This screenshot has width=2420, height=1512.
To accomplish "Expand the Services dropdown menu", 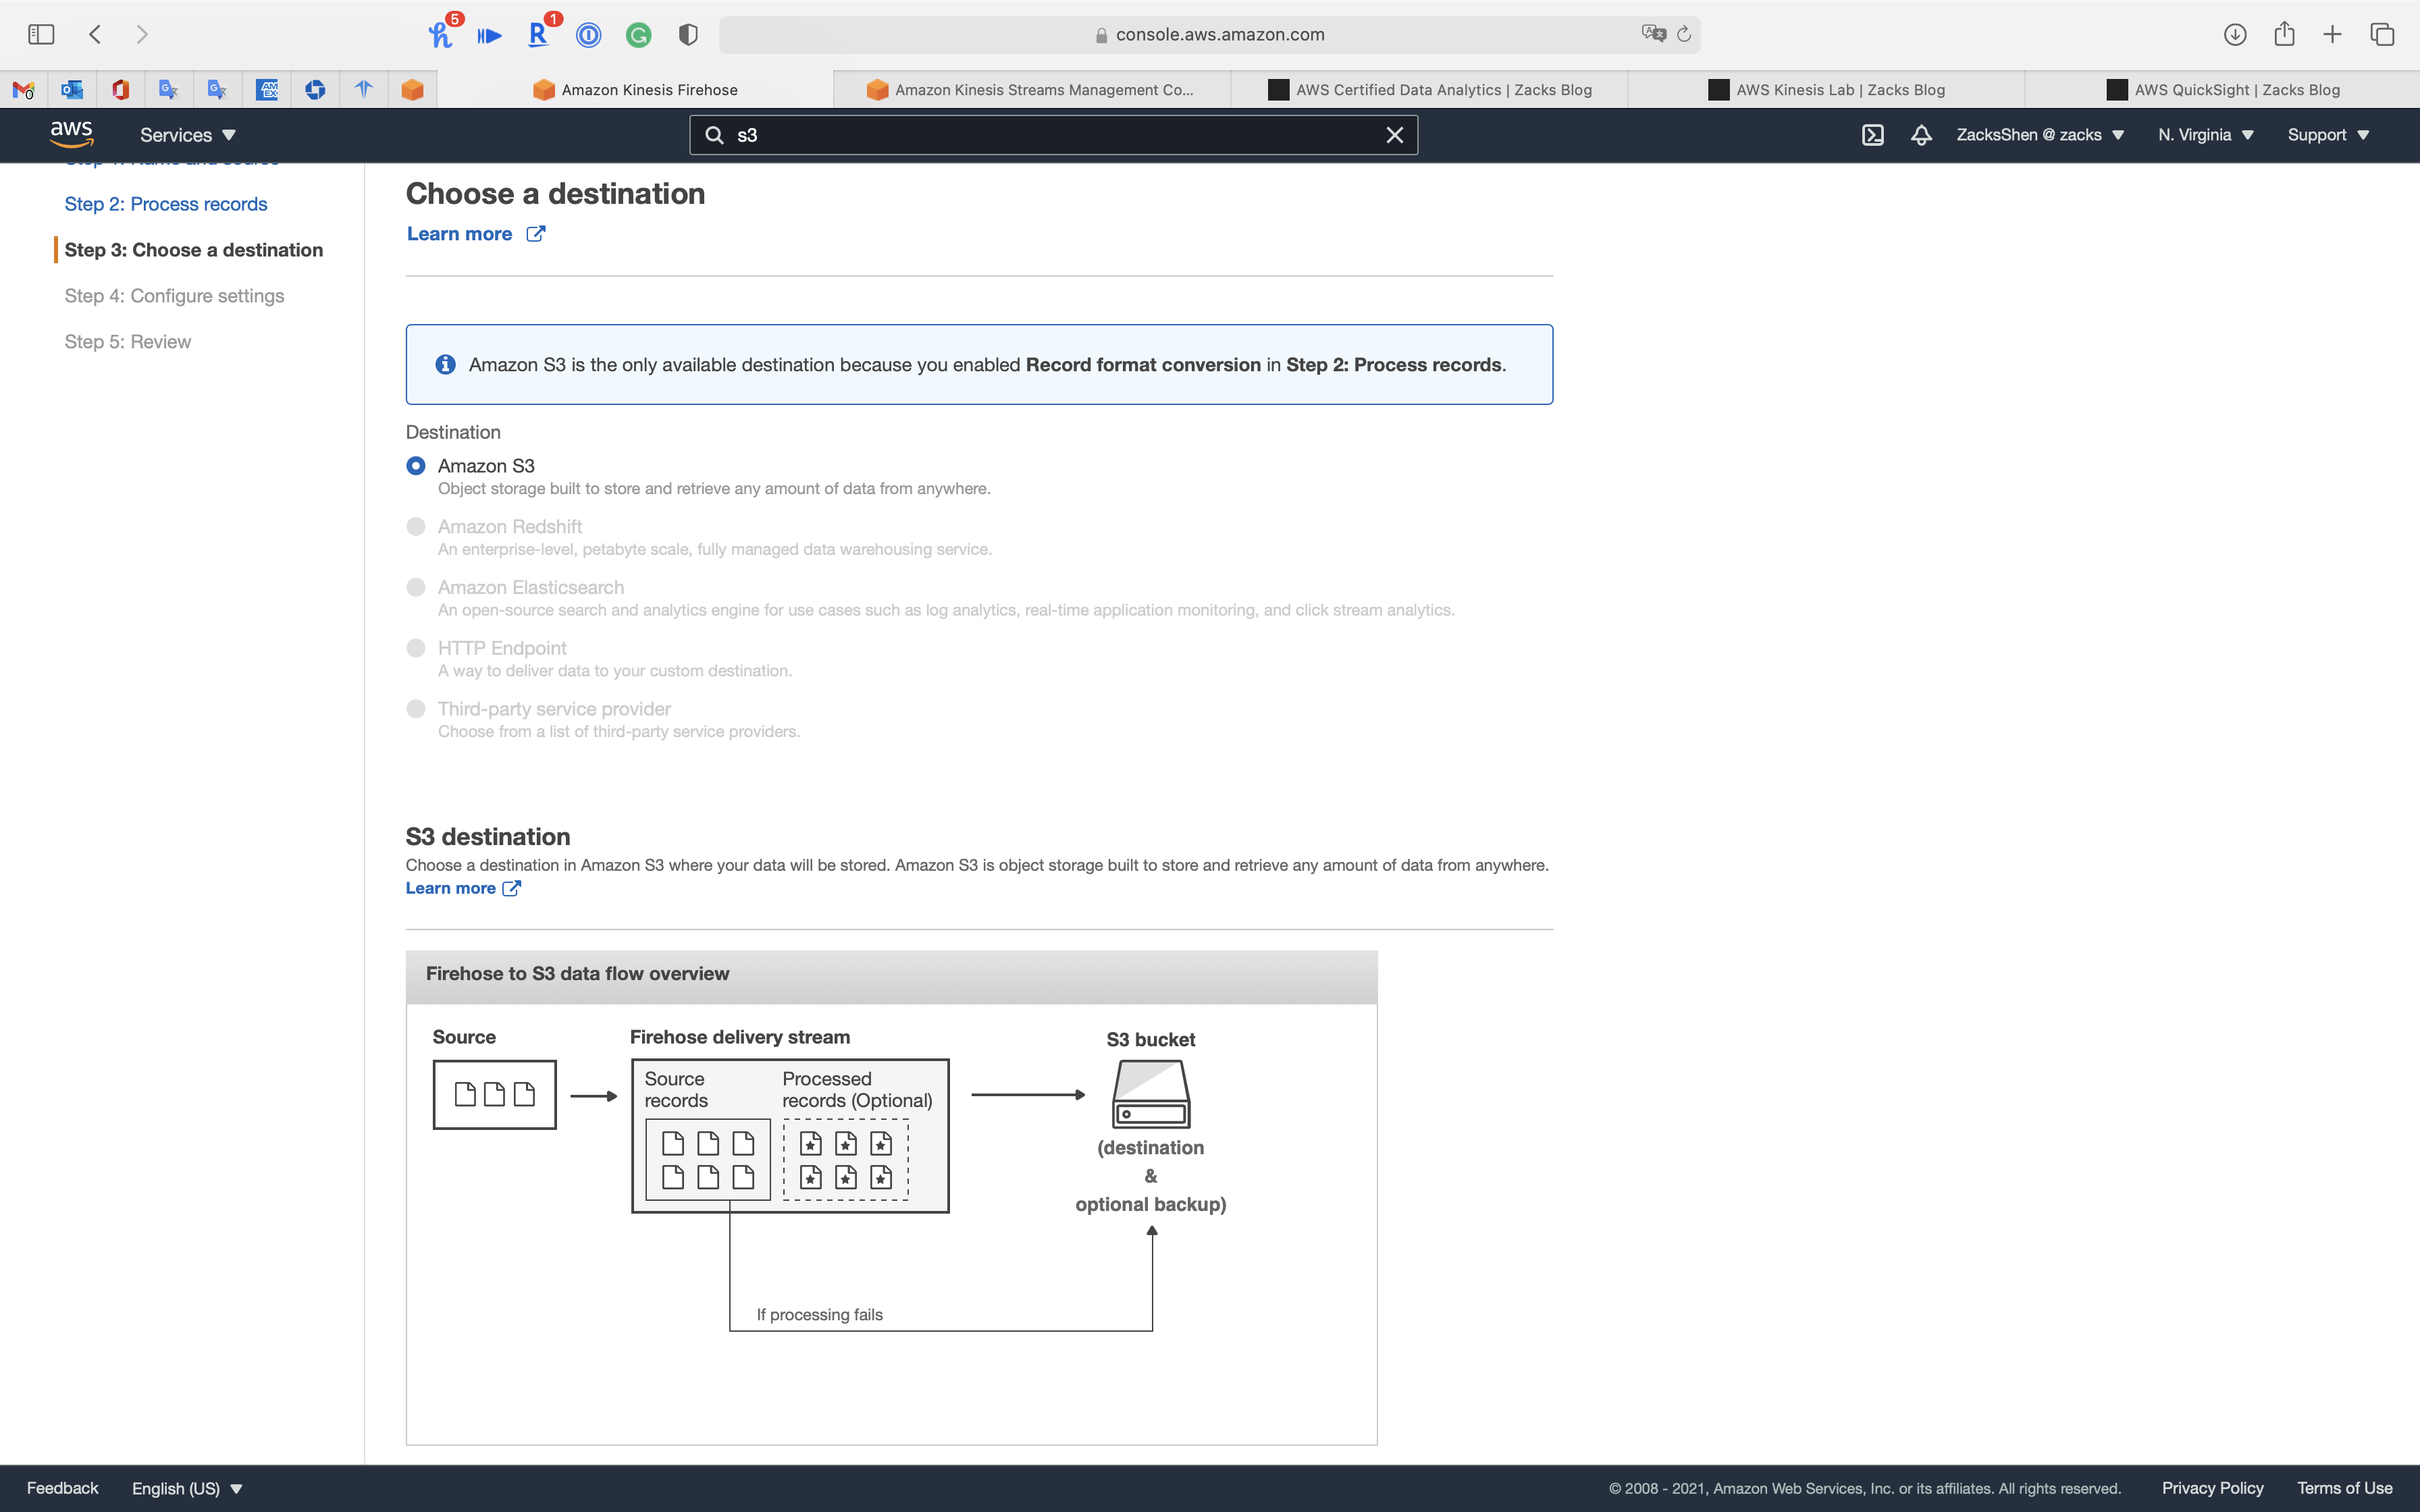I will 187,135.
